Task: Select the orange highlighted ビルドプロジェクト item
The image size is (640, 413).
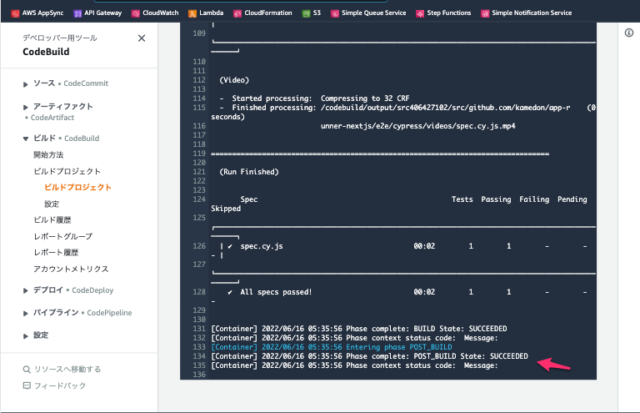Action: 78,187
